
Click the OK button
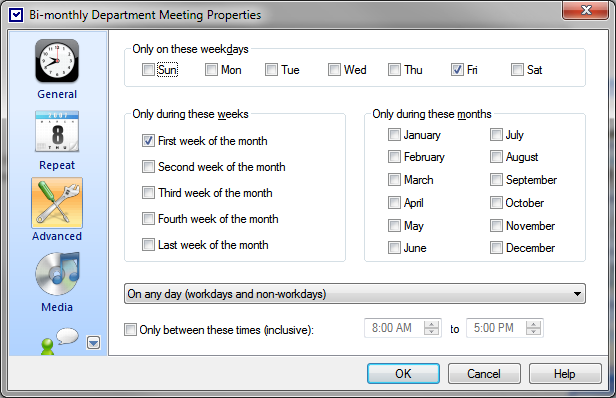(x=403, y=373)
